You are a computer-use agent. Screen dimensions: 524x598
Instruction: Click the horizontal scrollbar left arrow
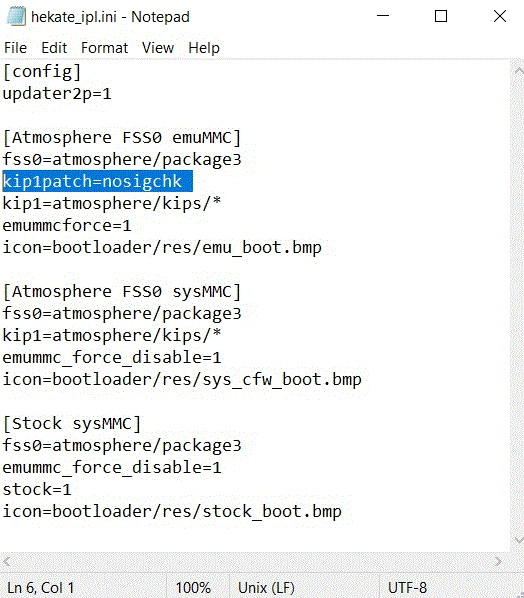coord(7,561)
